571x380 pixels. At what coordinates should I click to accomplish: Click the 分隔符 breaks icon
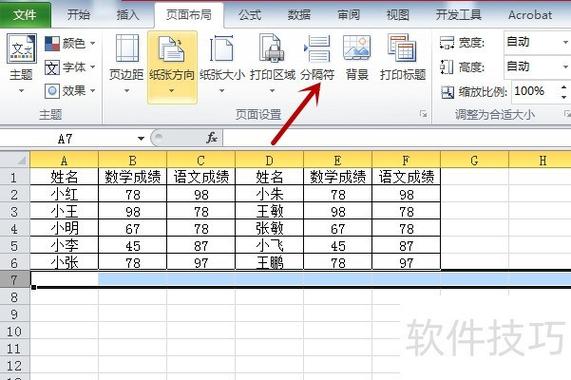coord(318,48)
